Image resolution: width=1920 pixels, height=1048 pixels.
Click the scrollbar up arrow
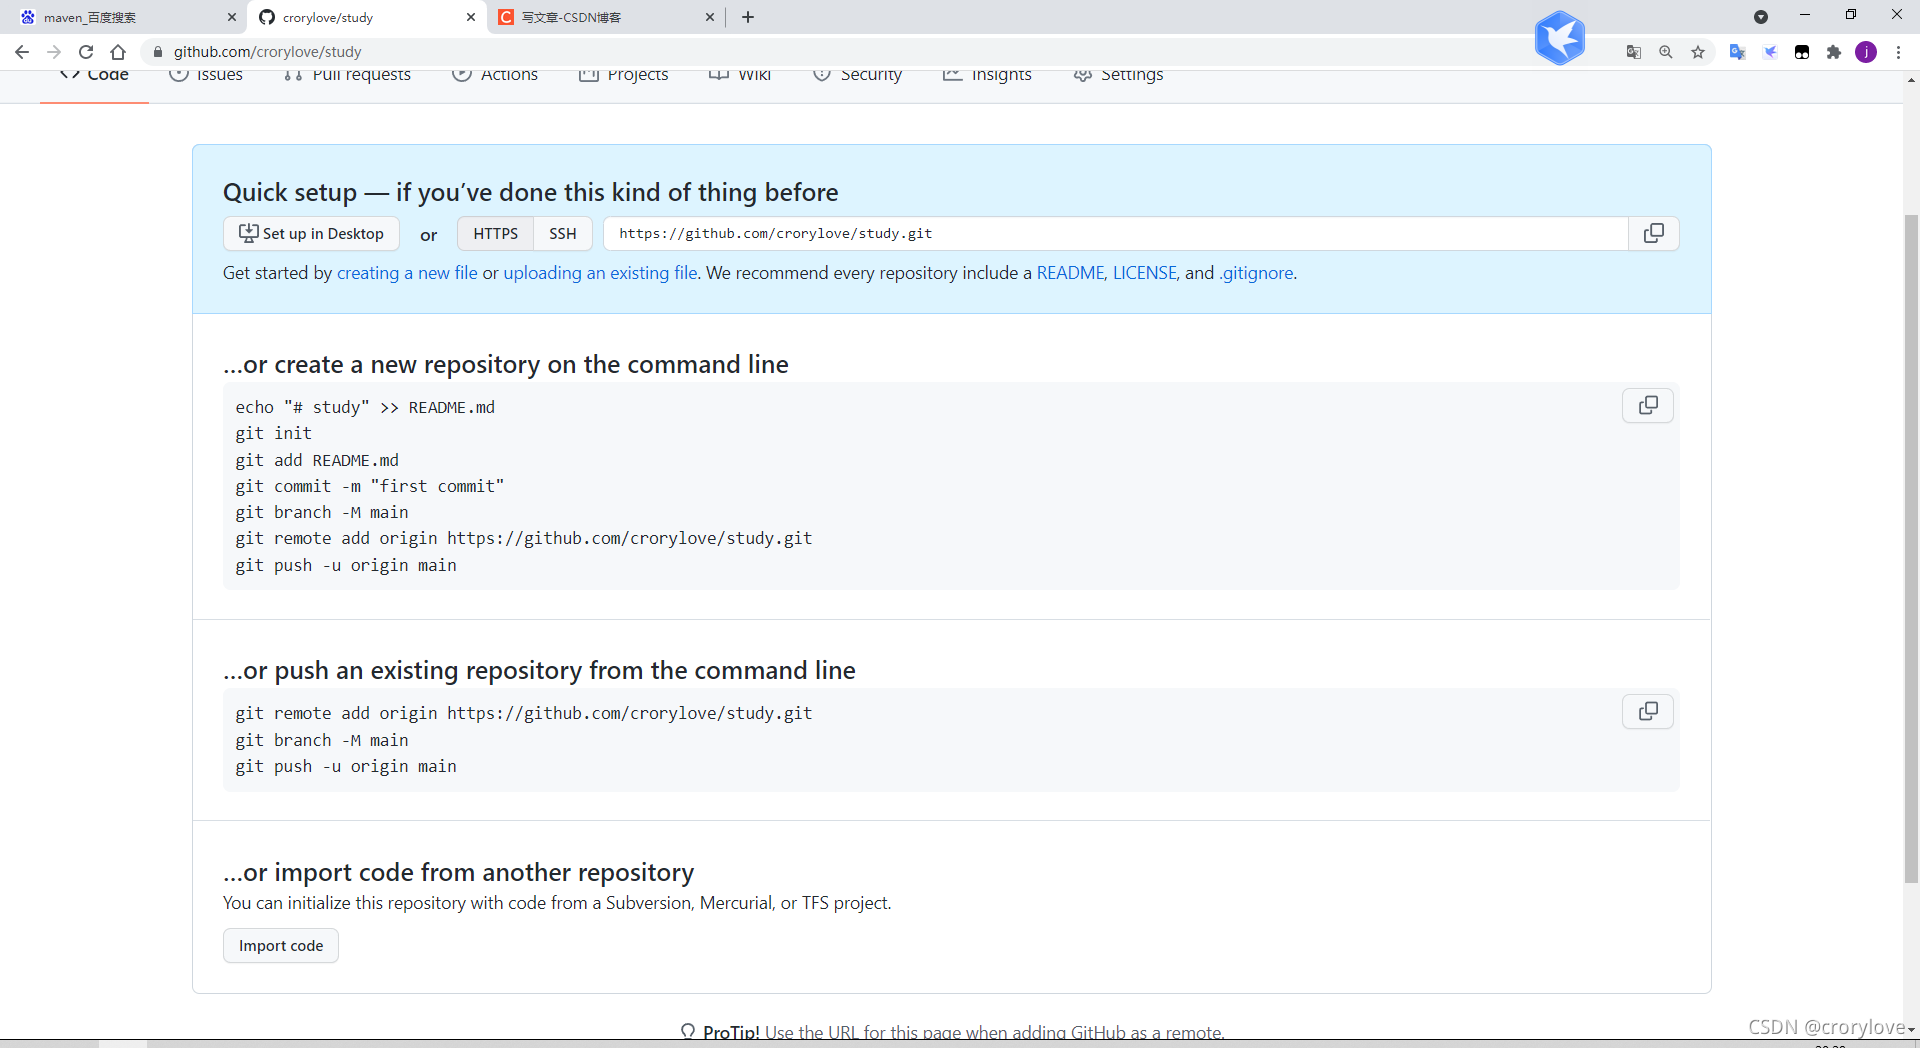pyautogui.click(x=1911, y=80)
